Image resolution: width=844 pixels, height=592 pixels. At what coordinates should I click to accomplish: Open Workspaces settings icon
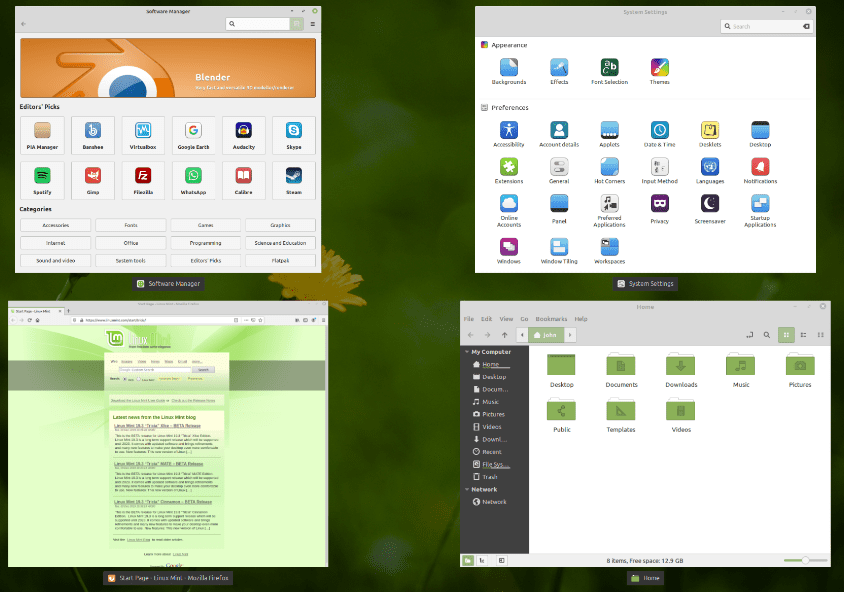click(x=609, y=251)
